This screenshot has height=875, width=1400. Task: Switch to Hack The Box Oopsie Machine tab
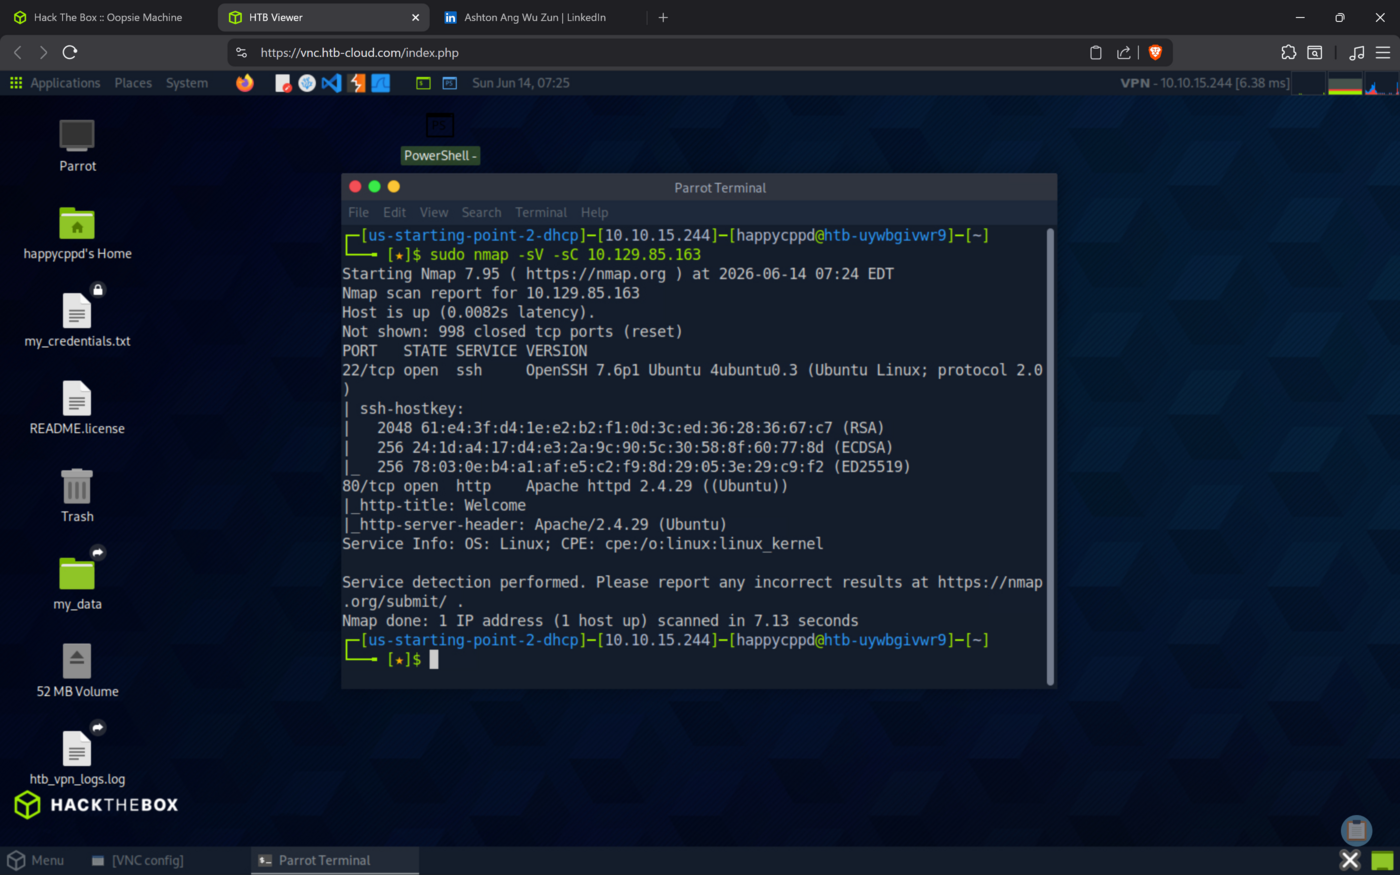coord(108,17)
